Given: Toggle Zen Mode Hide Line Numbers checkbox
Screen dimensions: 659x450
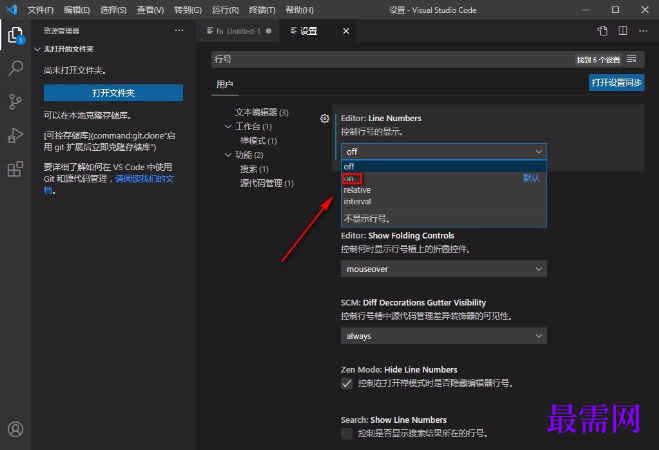Looking at the screenshot, I should pyautogui.click(x=347, y=383).
